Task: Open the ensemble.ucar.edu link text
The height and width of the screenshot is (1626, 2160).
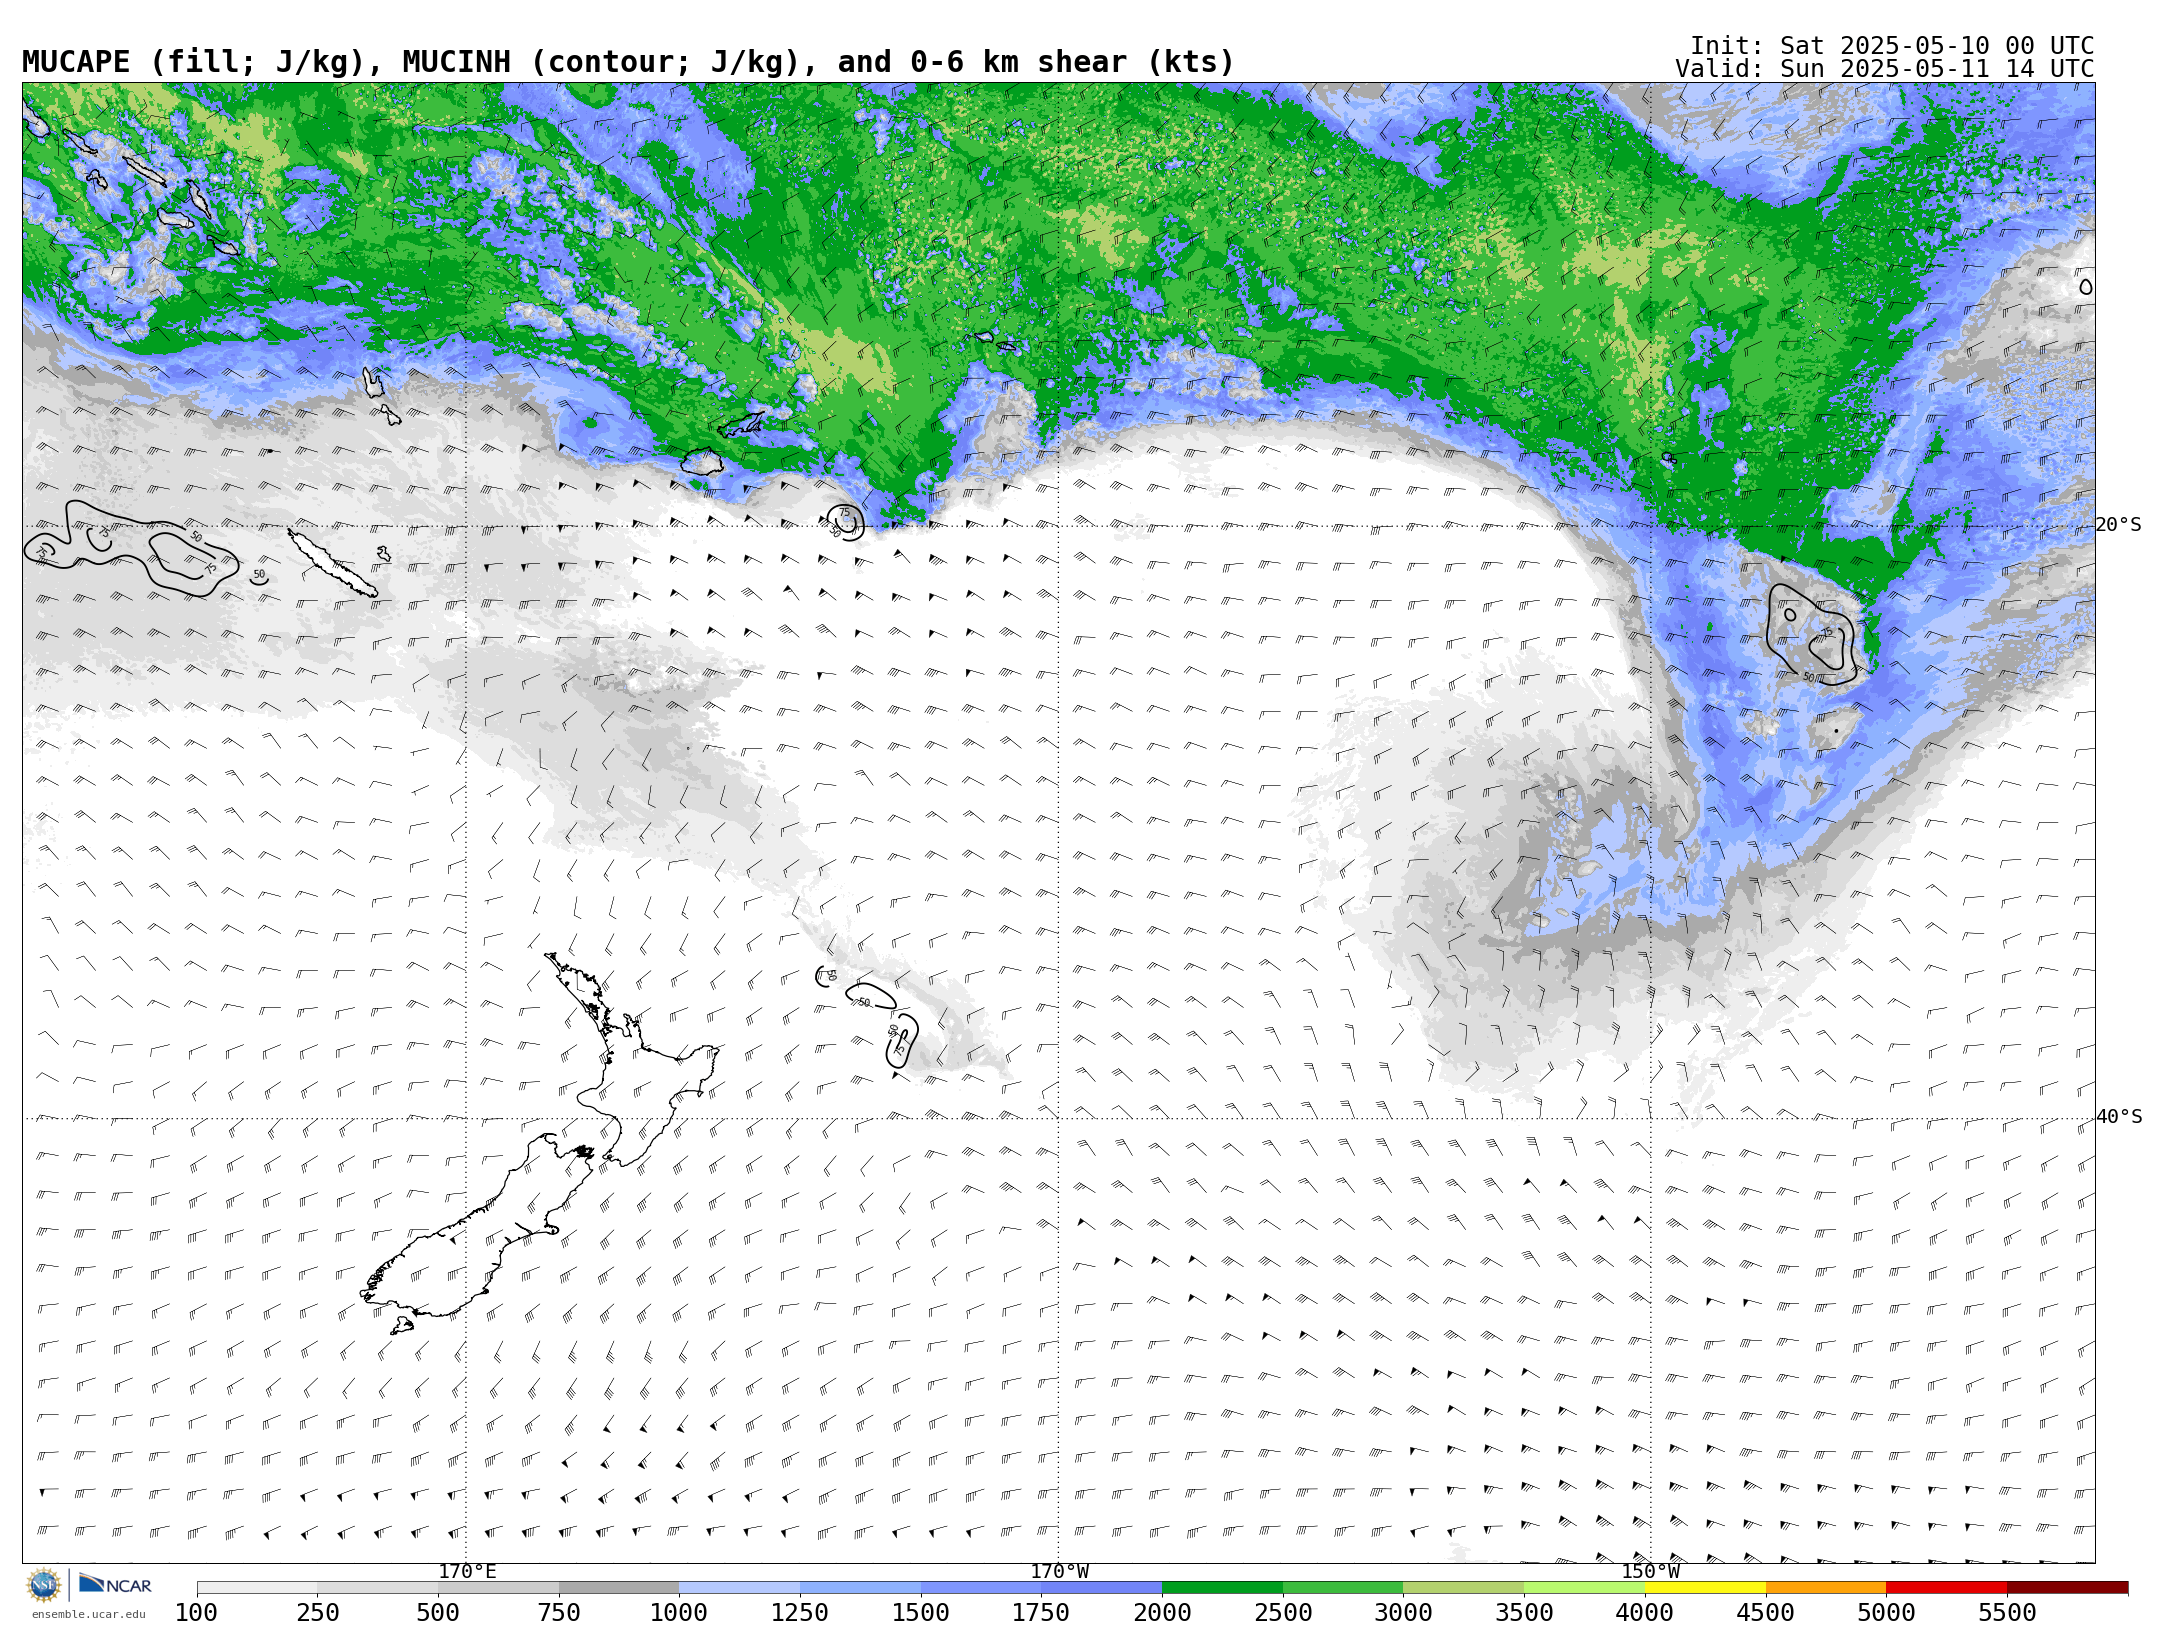Action: 88,1614
